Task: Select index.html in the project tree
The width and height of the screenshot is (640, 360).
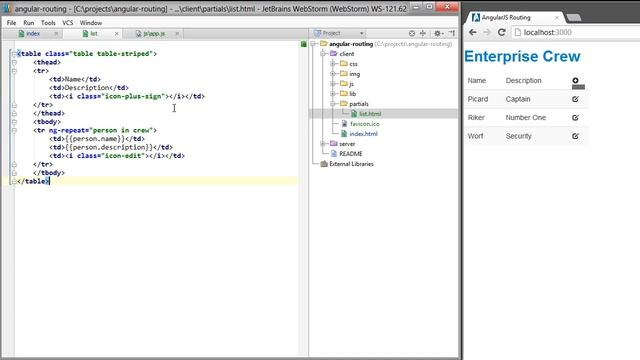Action: (x=363, y=134)
